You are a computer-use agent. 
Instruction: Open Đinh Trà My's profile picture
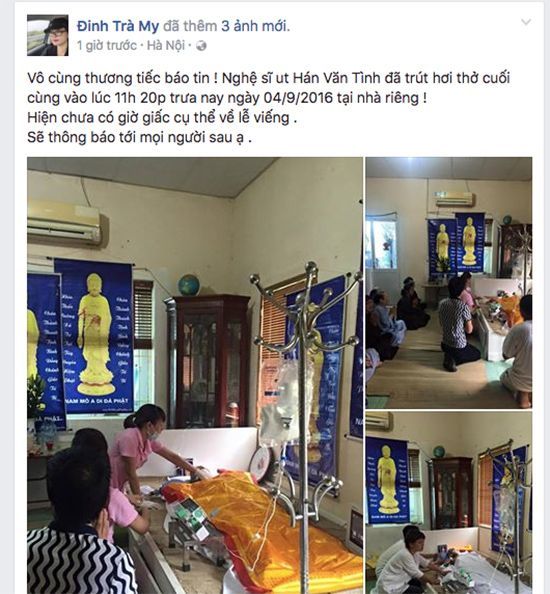(x=48, y=35)
